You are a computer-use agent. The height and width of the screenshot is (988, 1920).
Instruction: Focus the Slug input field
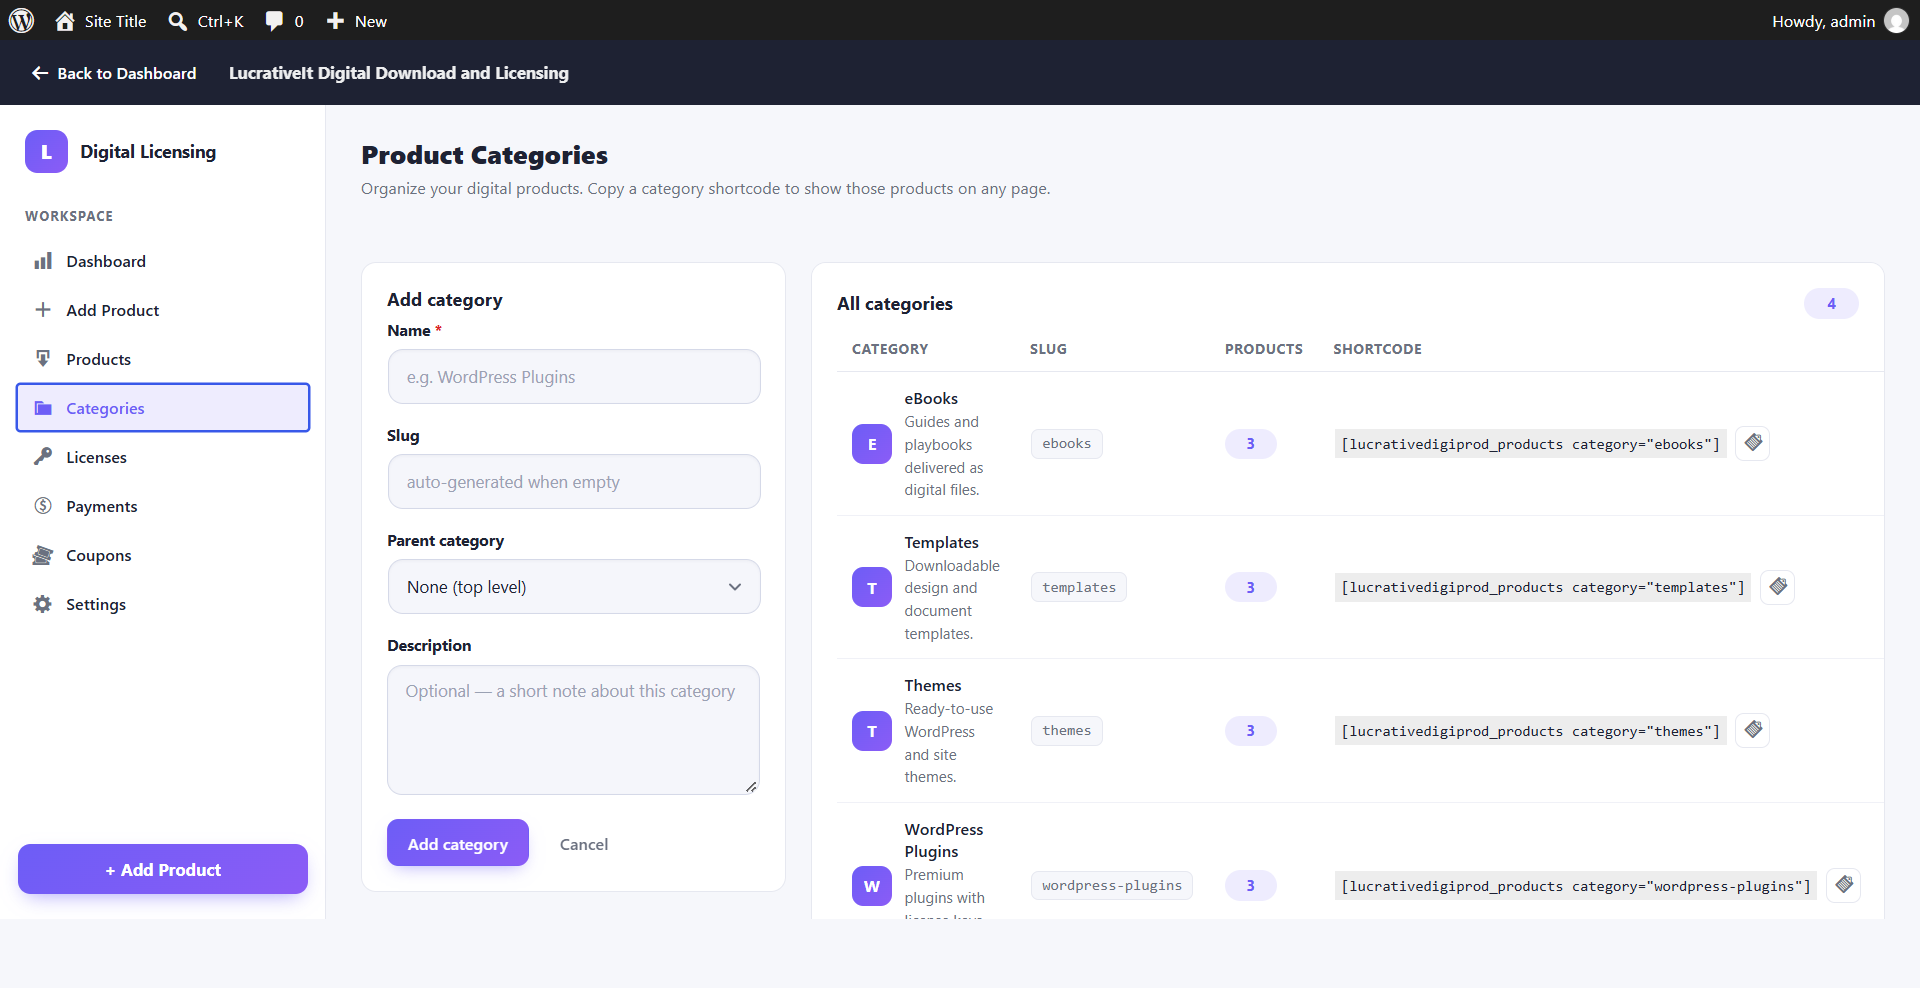coord(574,482)
